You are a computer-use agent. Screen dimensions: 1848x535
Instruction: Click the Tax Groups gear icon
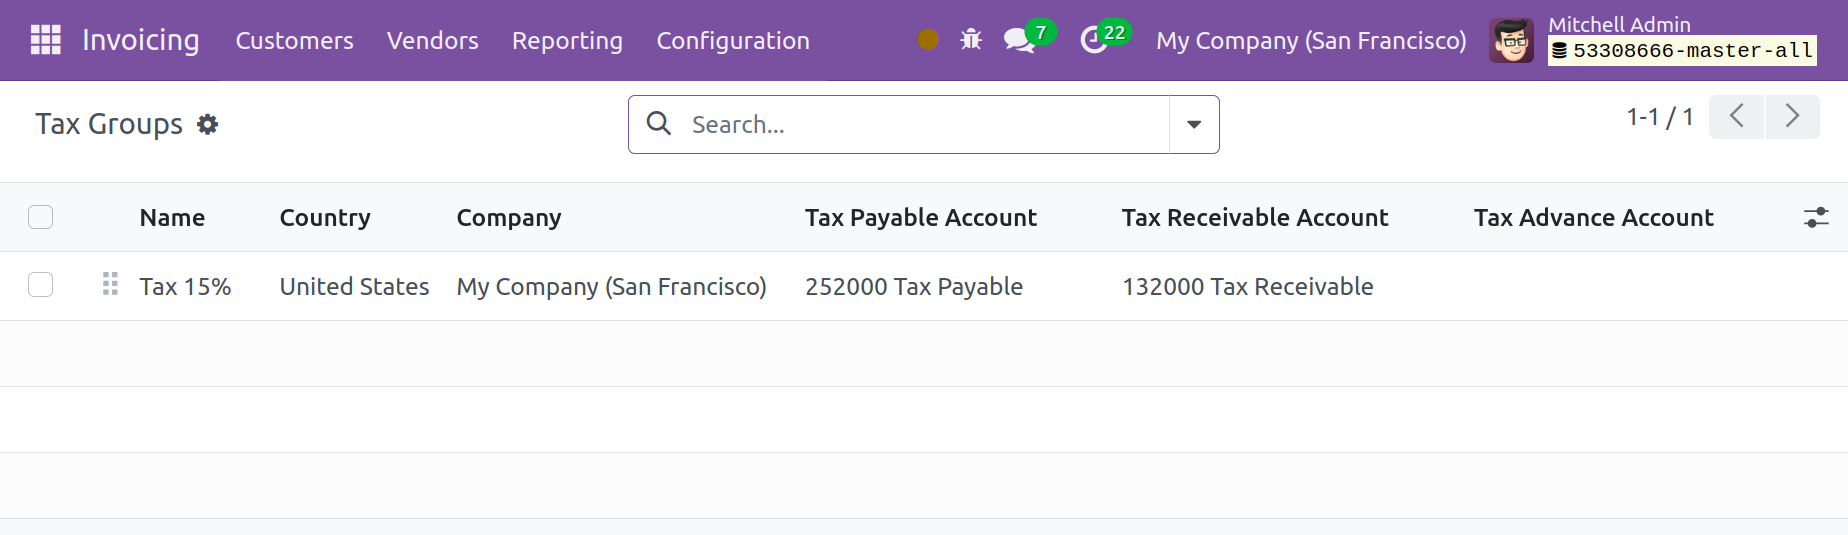[207, 124]
